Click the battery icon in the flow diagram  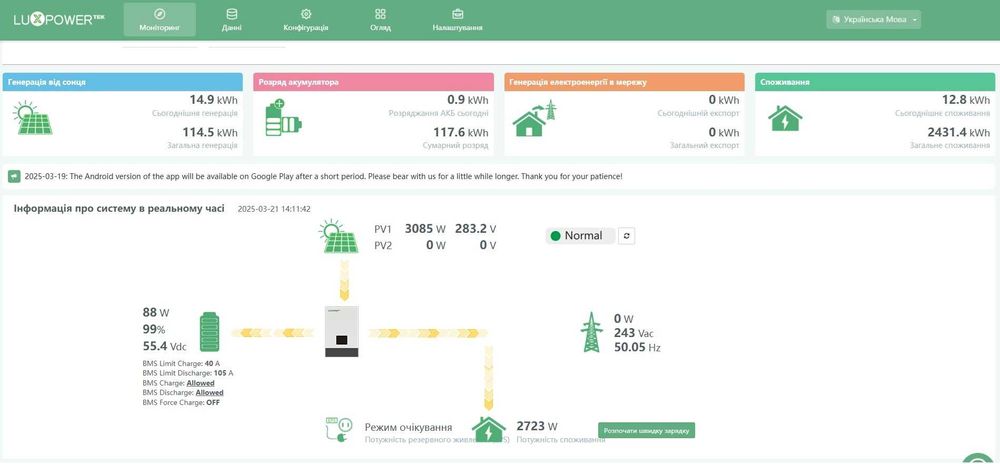coord(209,332)
